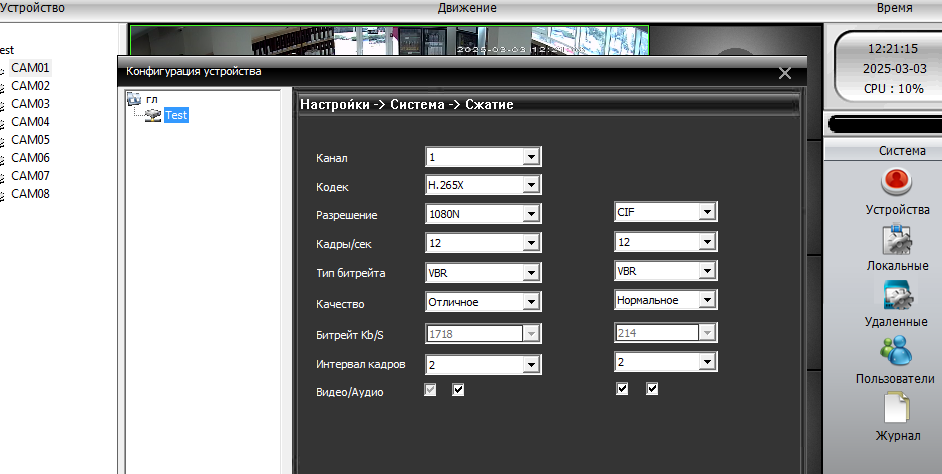942x474 pixels.
Task: Toggle sub stream audio checkbox
Action: pyautogui.click(x=652, y=389)
